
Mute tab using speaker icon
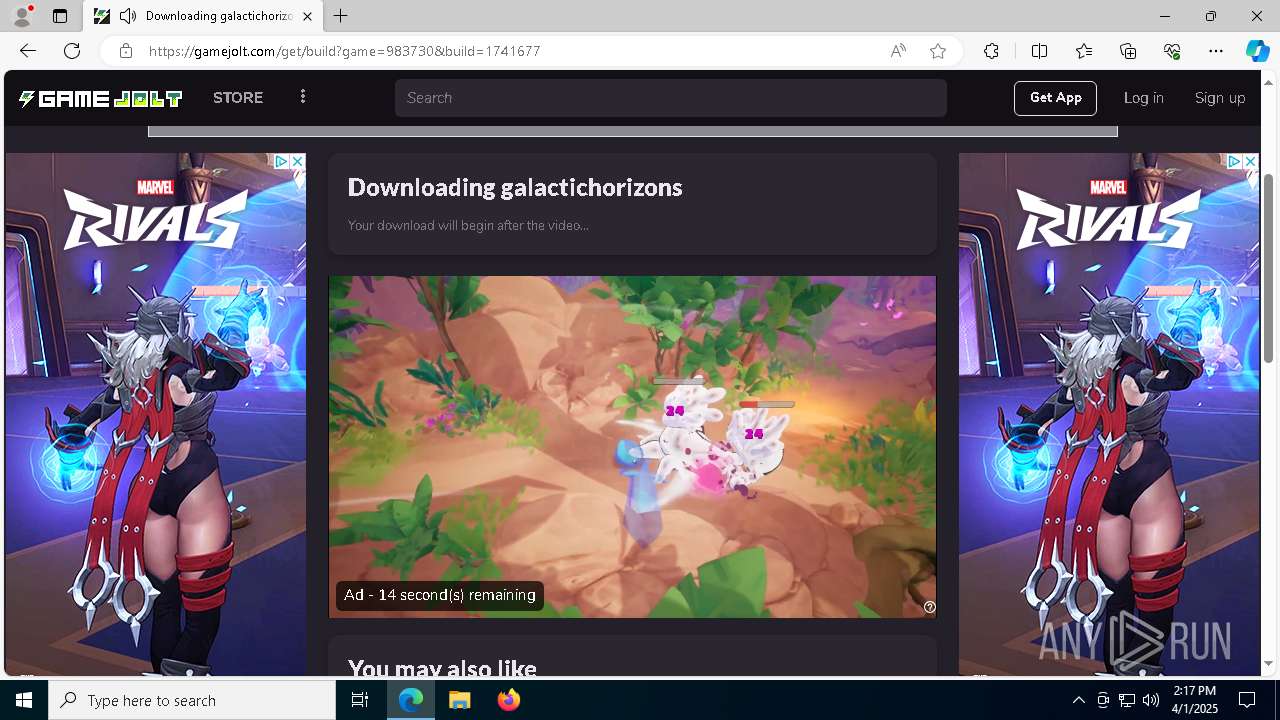coord(128,16)
